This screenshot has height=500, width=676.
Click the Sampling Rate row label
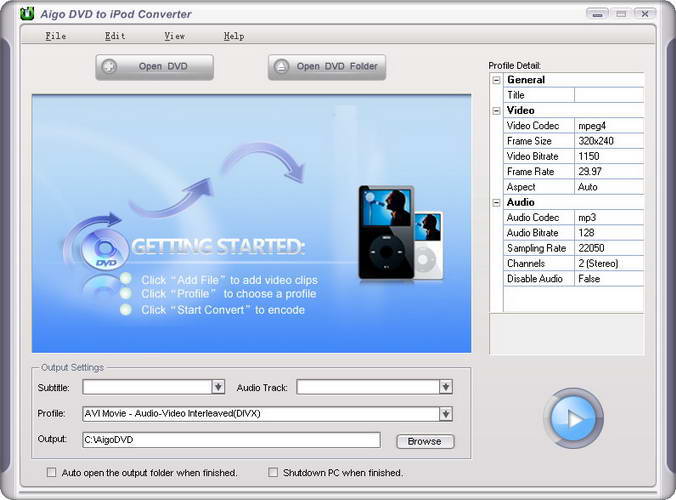coord(539,248)
